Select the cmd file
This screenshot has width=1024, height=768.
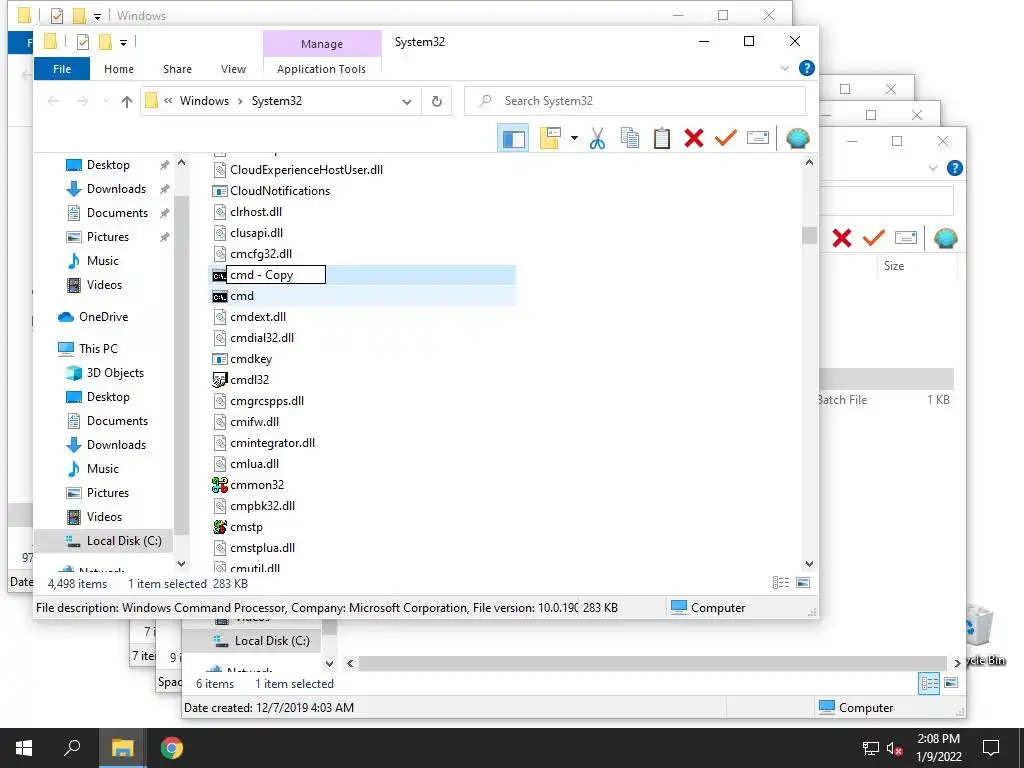pyautogui.click(x=242, y=296)
